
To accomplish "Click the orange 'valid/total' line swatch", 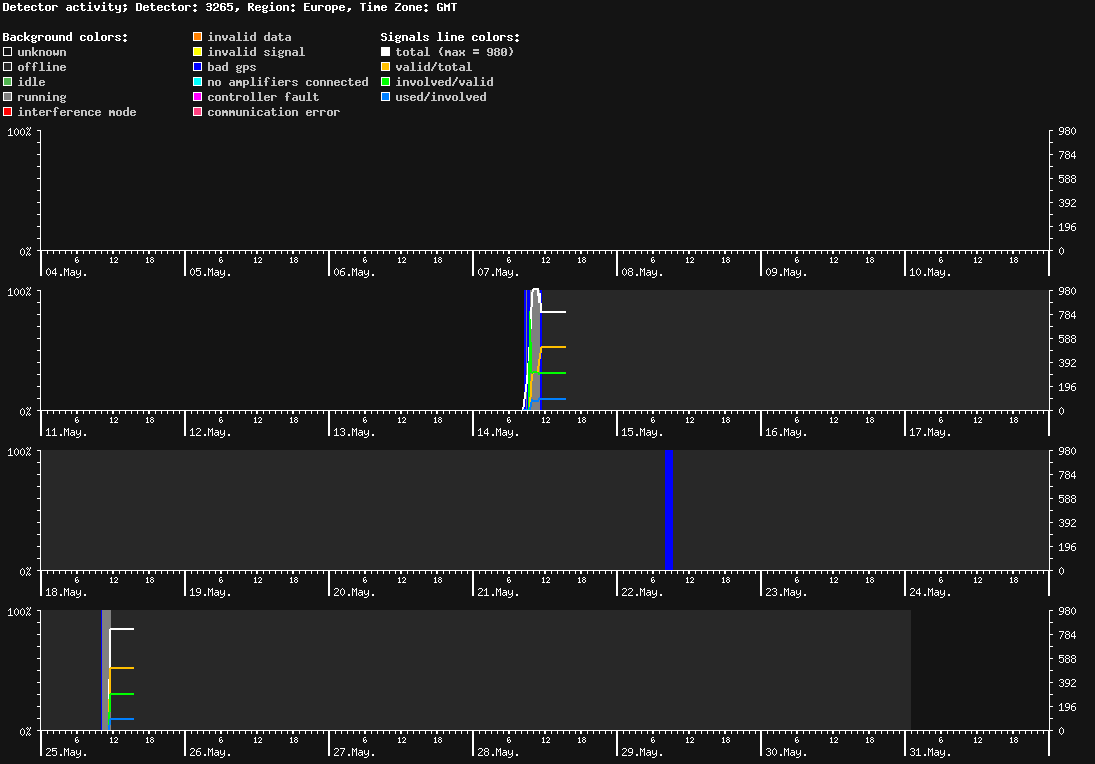I will pyautogui.click(x=385, y=66).
